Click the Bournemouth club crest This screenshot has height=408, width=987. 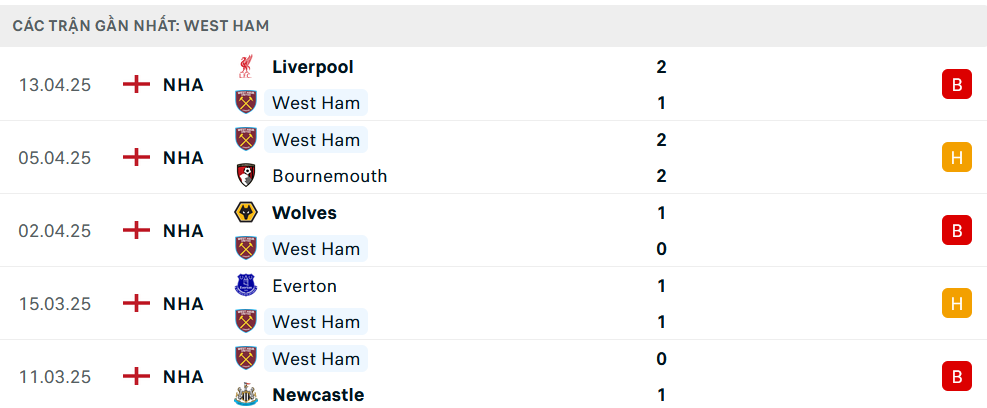coord(245,176)
